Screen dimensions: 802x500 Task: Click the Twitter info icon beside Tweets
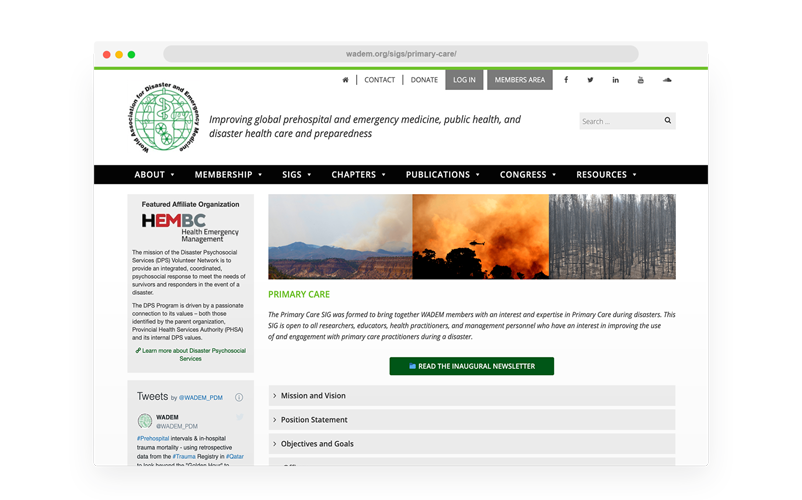[239, 397]
